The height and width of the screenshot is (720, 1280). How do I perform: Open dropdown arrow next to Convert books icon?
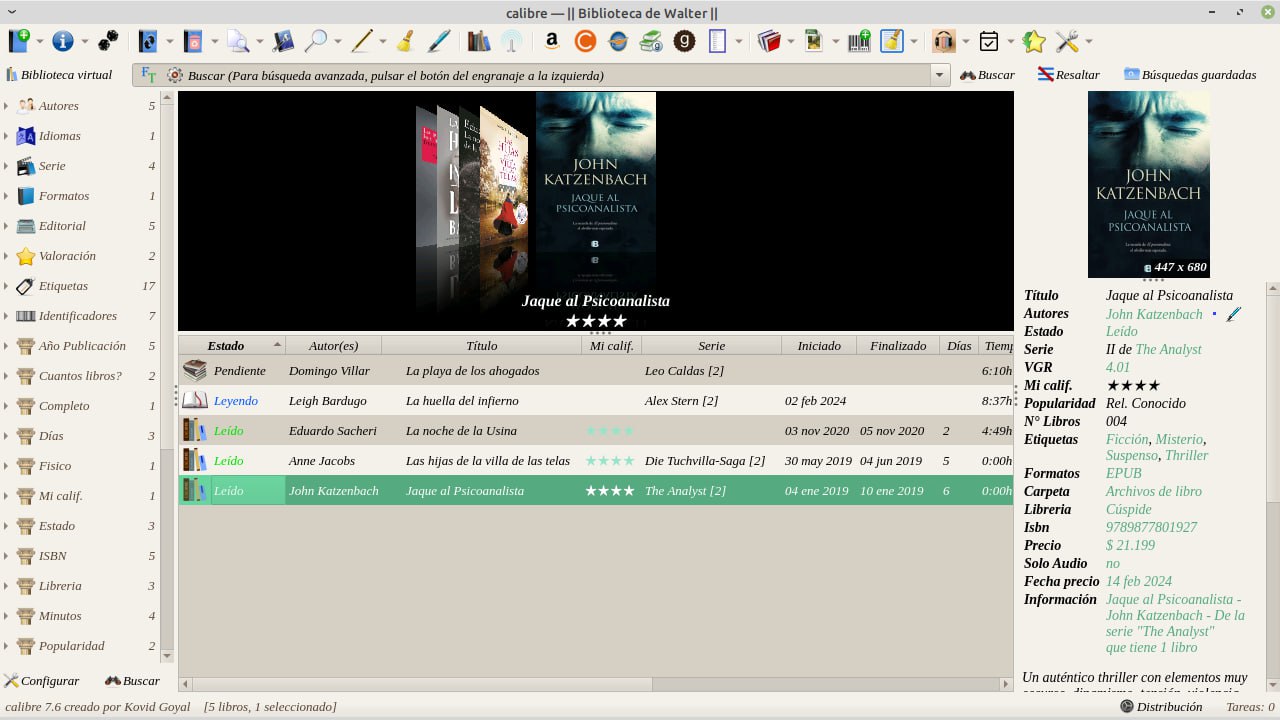(x=169, y=42)
